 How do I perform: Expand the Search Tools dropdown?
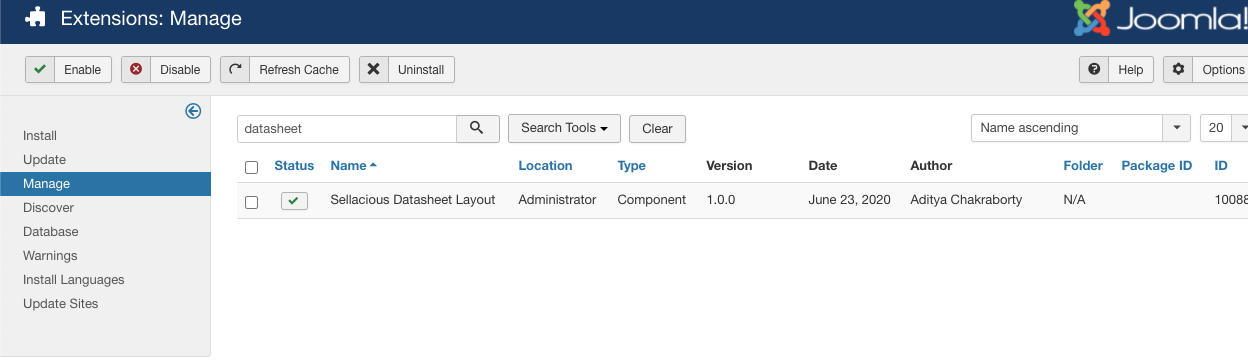coord(564,128)
